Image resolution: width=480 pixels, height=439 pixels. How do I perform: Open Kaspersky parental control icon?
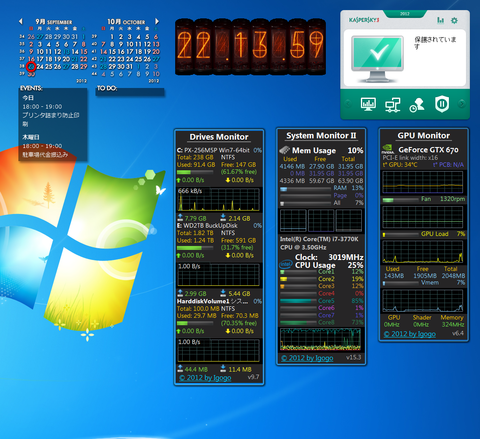417,105
